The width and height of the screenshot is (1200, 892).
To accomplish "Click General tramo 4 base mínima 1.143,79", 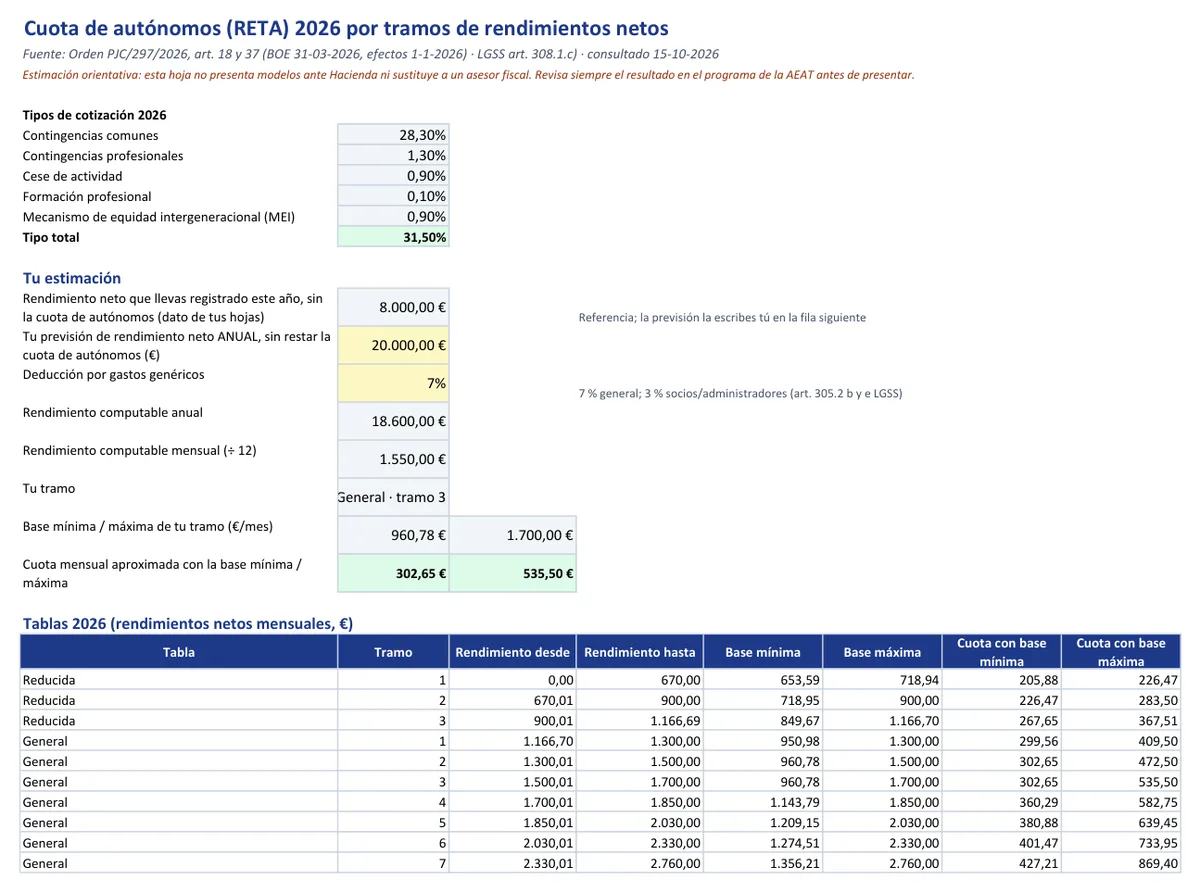I will tap(763, 802).
